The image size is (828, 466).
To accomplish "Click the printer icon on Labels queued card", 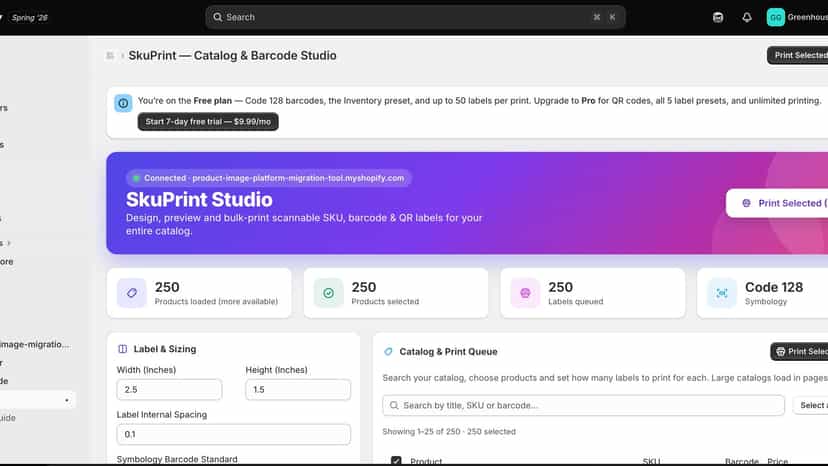I will click(x=525, y=293).
